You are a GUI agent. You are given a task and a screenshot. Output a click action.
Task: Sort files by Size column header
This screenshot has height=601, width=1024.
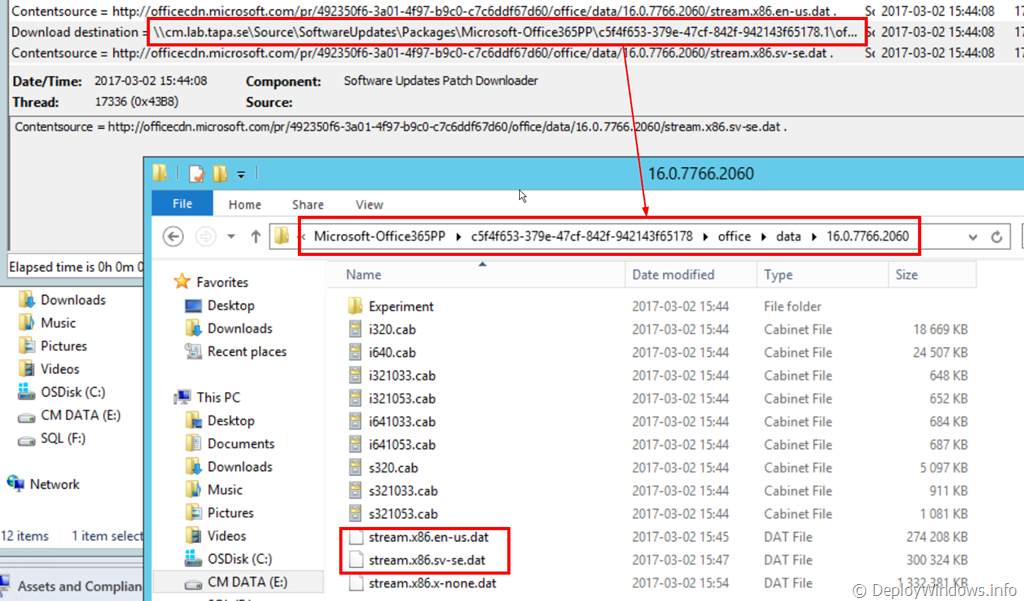click(x=906, y=275)
